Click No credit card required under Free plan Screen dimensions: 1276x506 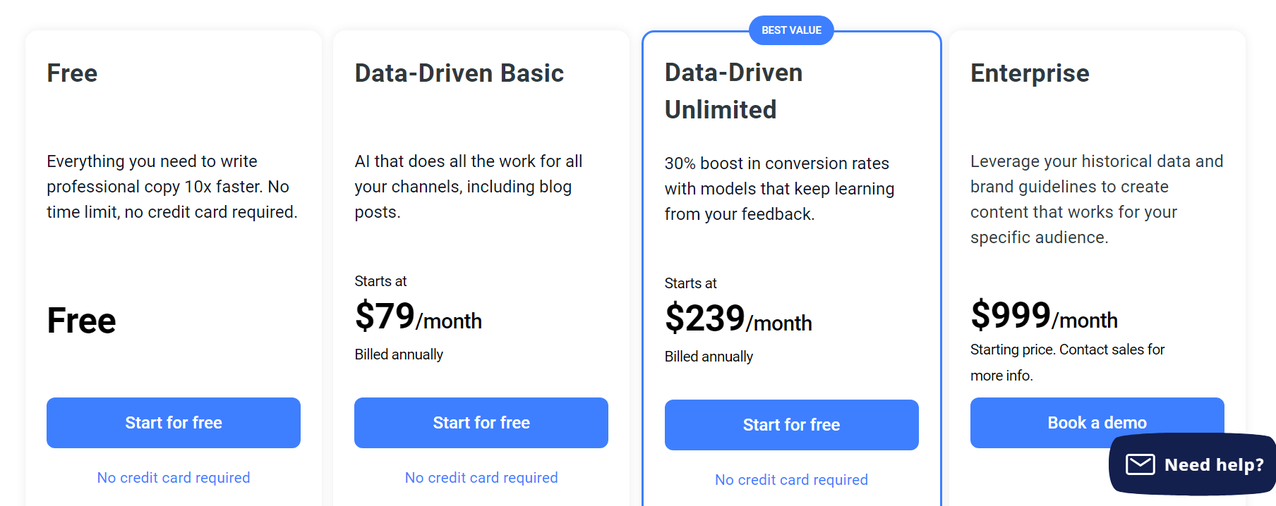[x=173, y=478]
